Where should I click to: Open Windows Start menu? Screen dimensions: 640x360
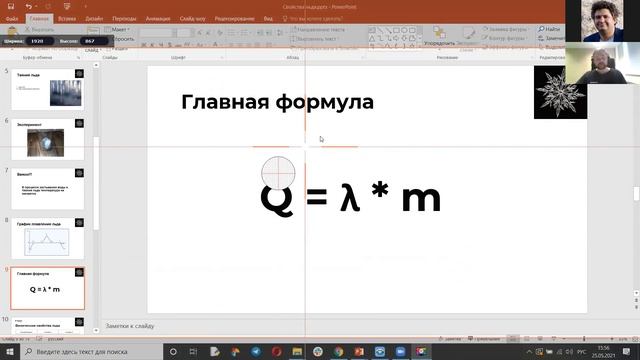(x=9, y=351)
